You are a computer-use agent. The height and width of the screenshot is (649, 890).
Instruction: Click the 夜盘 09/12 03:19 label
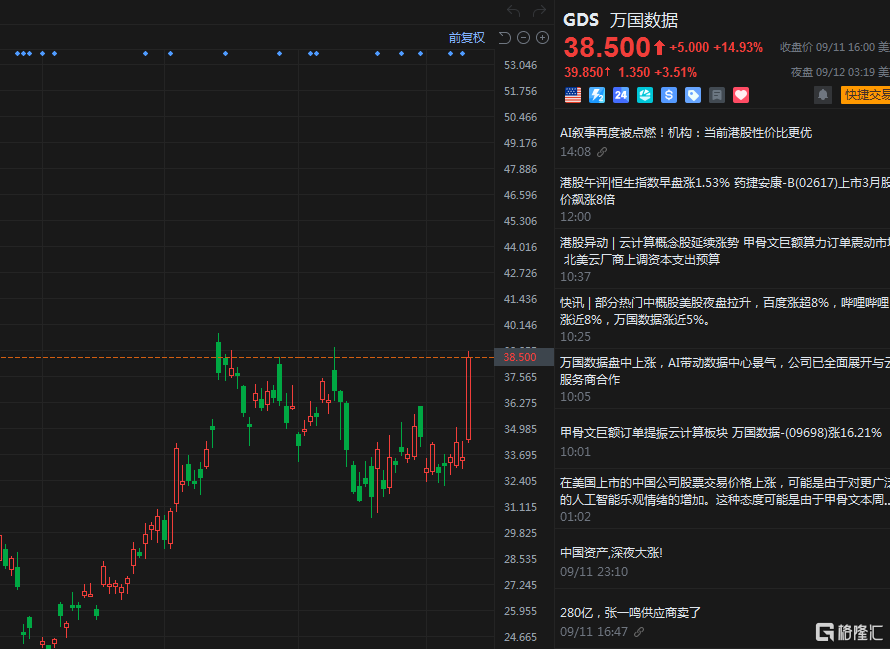point(833,72)
